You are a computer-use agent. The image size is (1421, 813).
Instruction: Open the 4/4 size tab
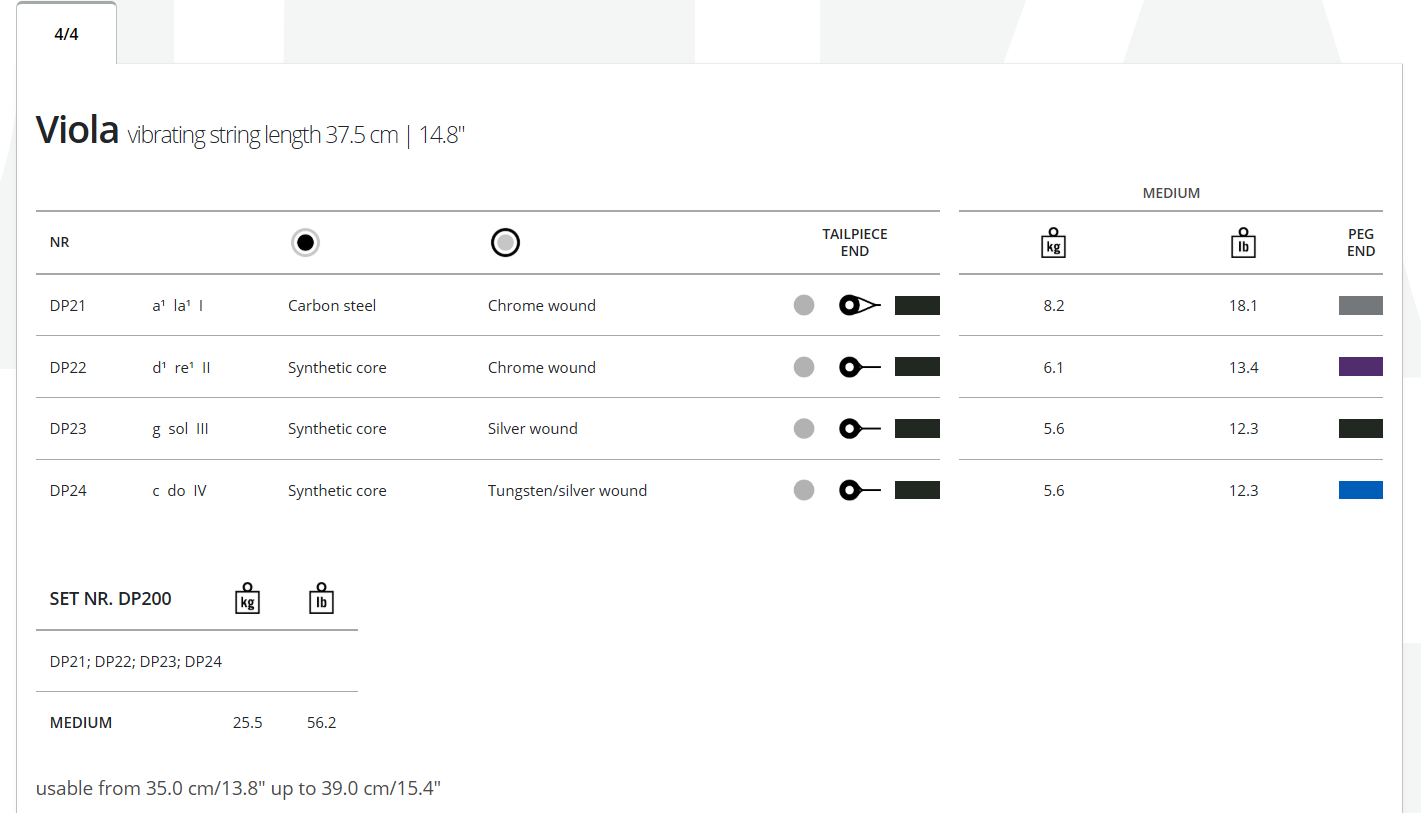click(66, 34)
